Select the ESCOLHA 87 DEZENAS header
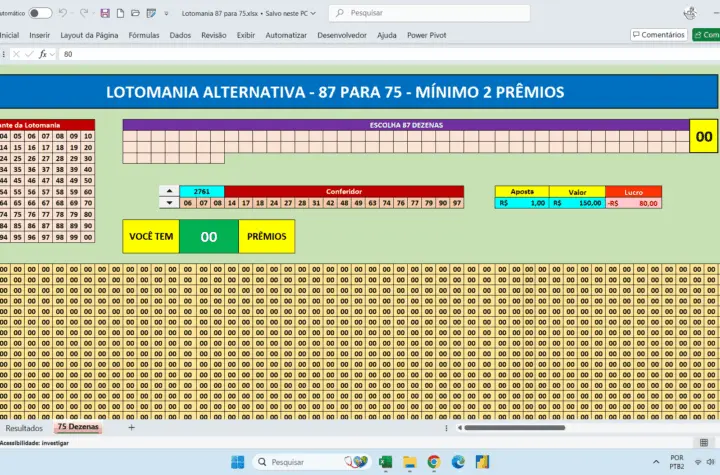 click(406, 125)
